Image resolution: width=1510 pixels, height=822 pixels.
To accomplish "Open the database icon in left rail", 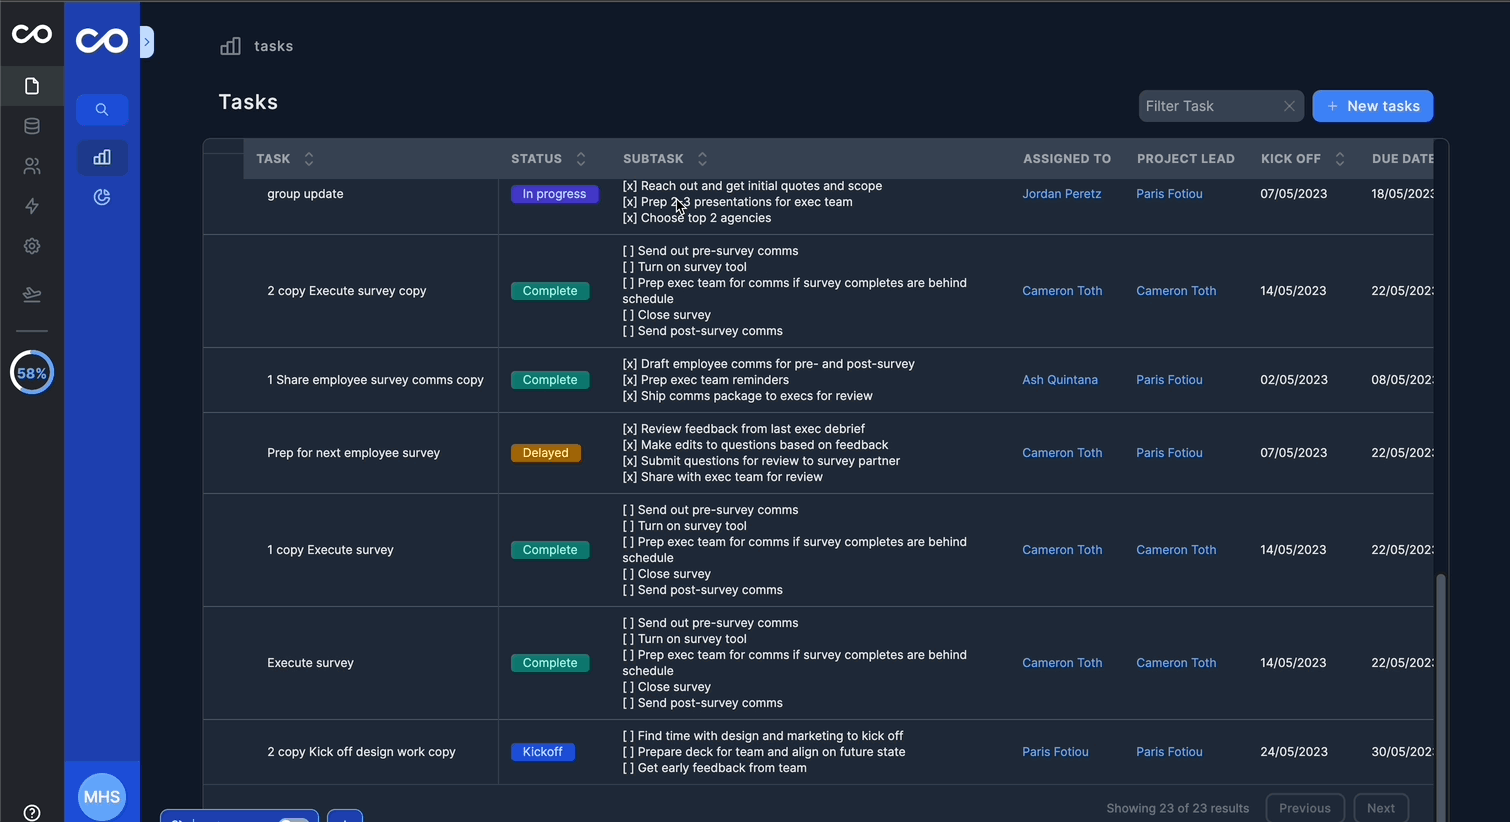I will click(x=32, y=127).
